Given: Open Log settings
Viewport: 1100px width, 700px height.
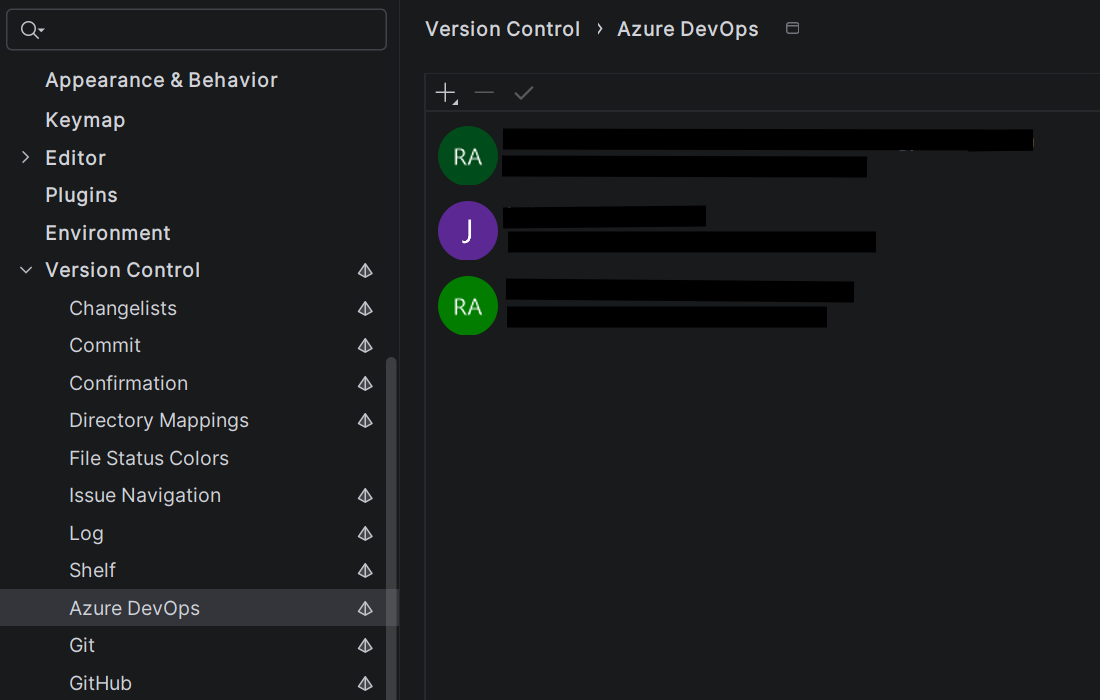Looking at the screenshot, I should point(86,533).
